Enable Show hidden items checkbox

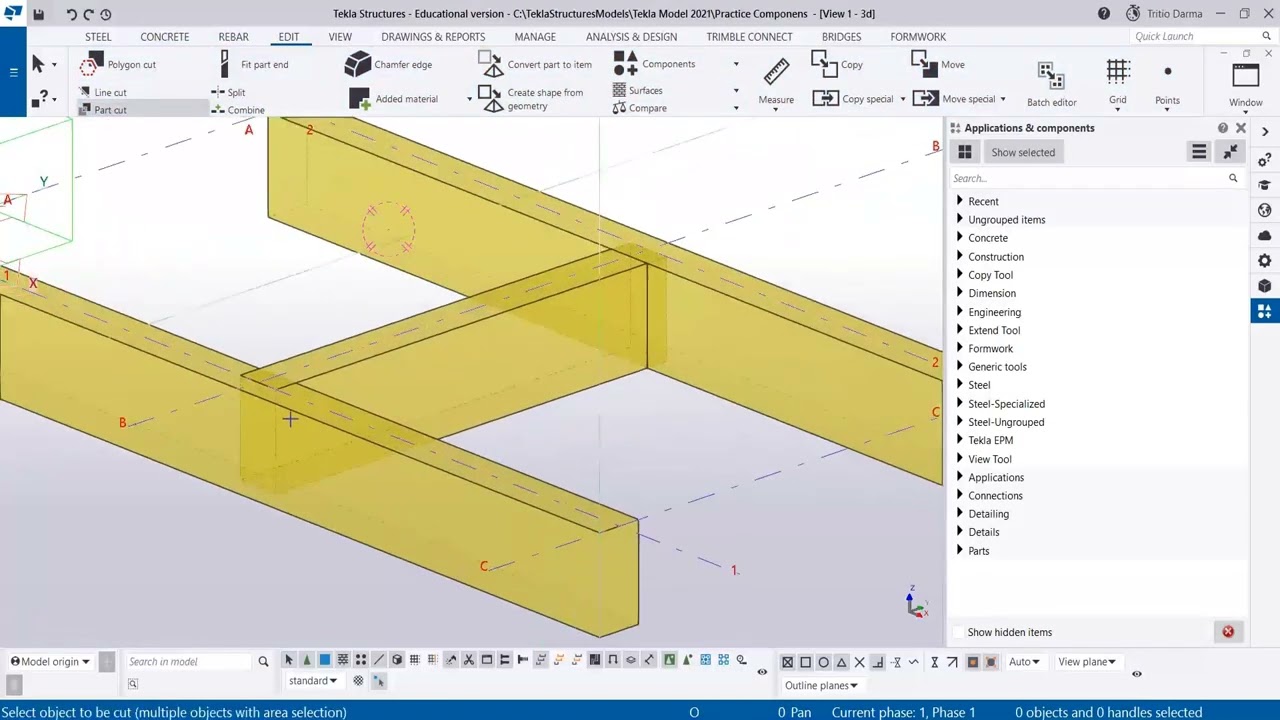click(x=958, y=632)
